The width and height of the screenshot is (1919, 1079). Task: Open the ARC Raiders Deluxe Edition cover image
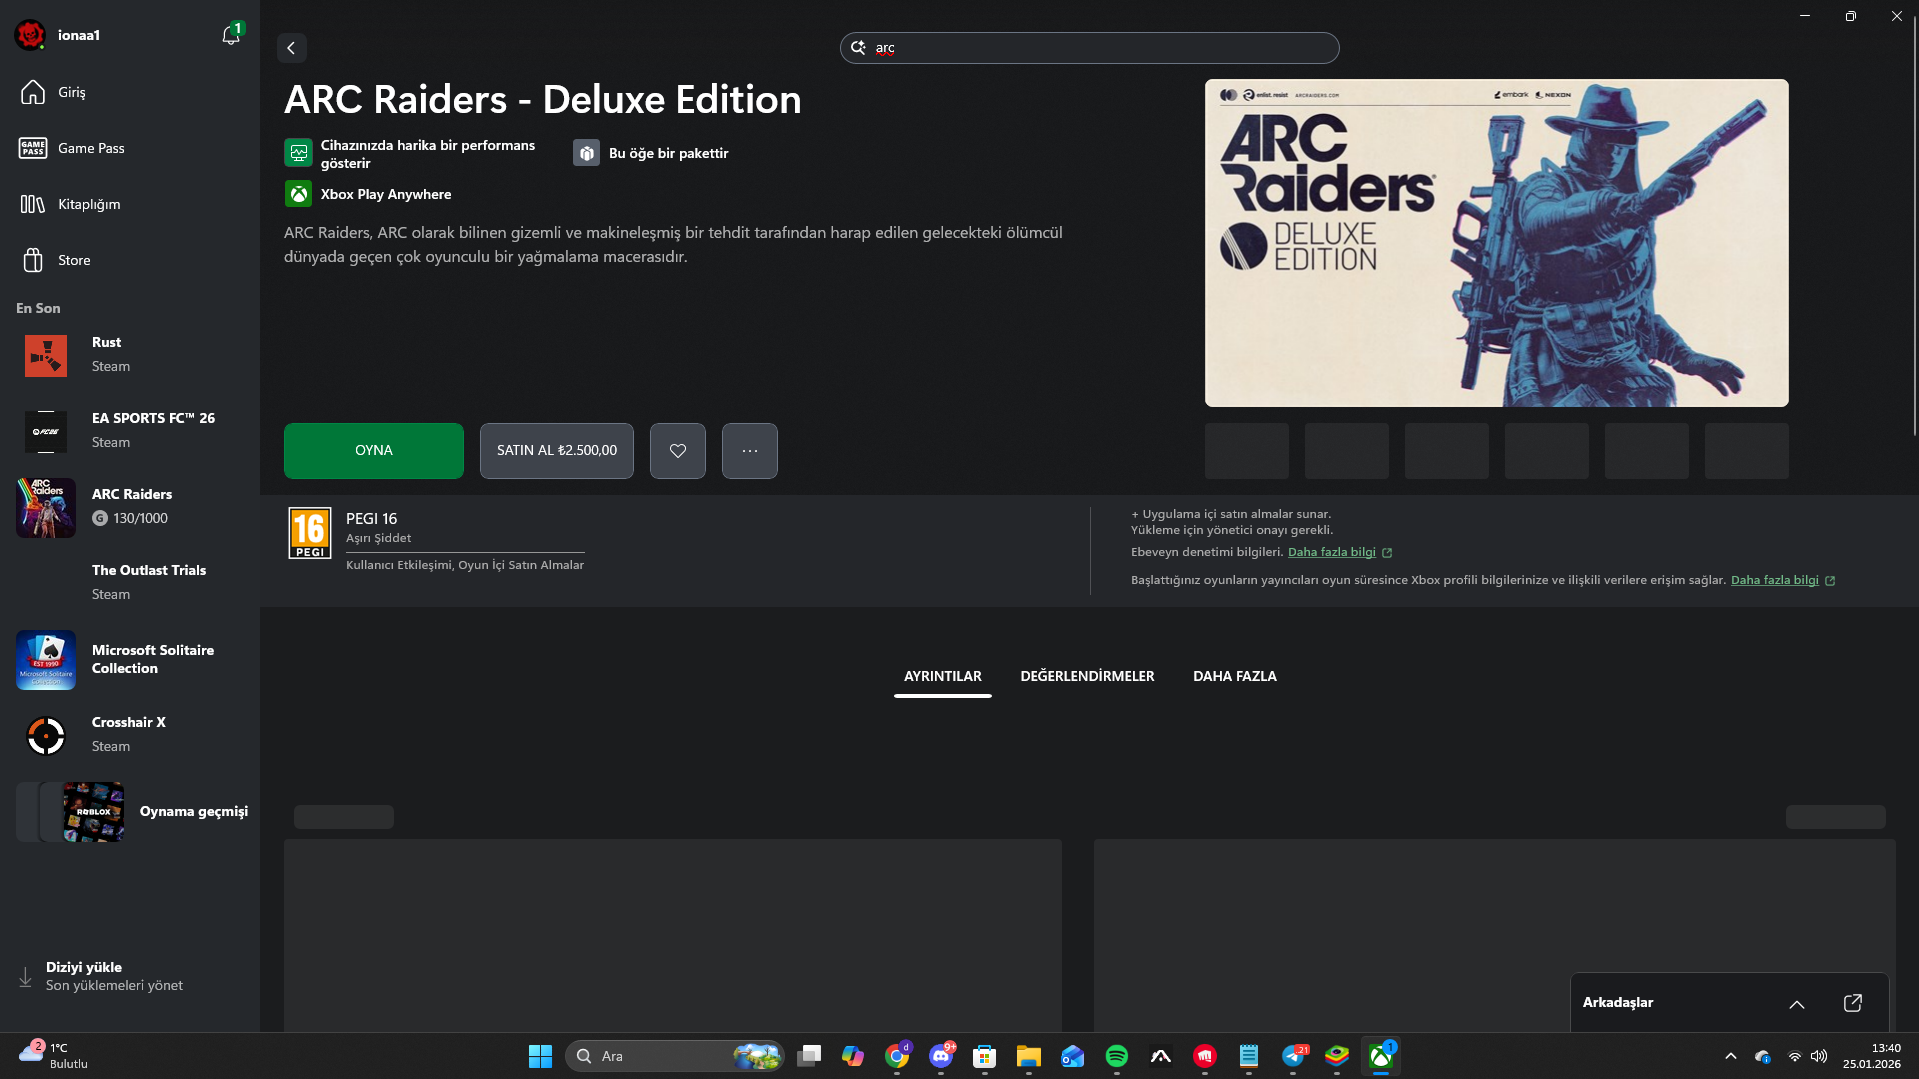(x=1496, y=243)
